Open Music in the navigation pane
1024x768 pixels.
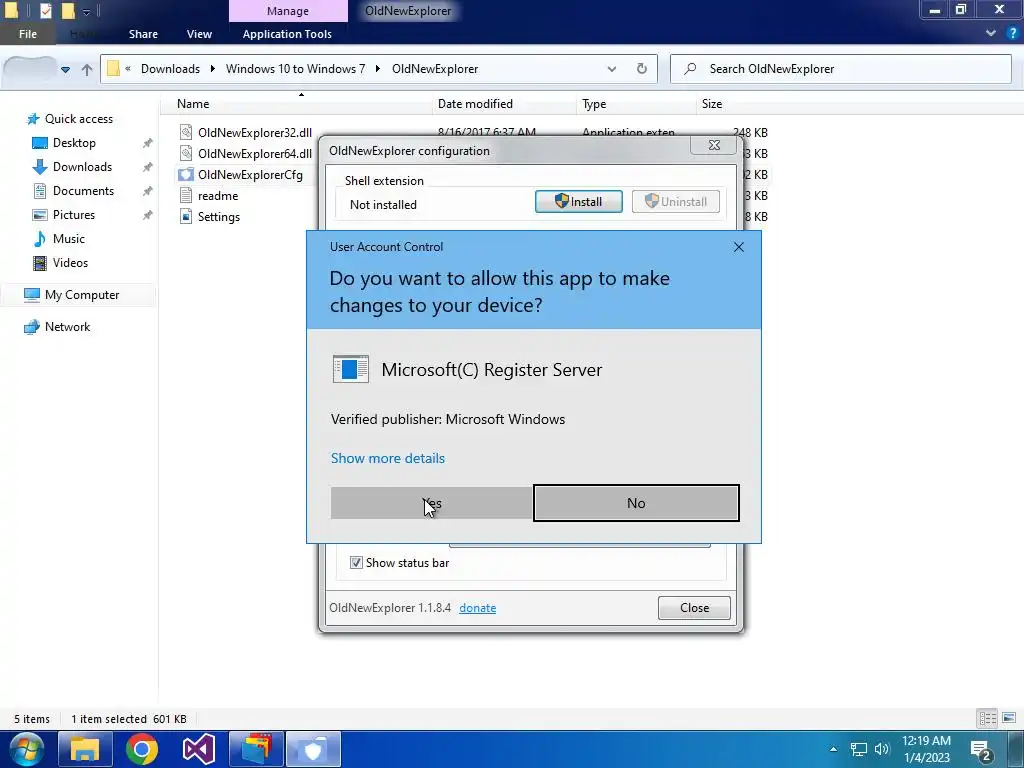[x=69, y=239]
